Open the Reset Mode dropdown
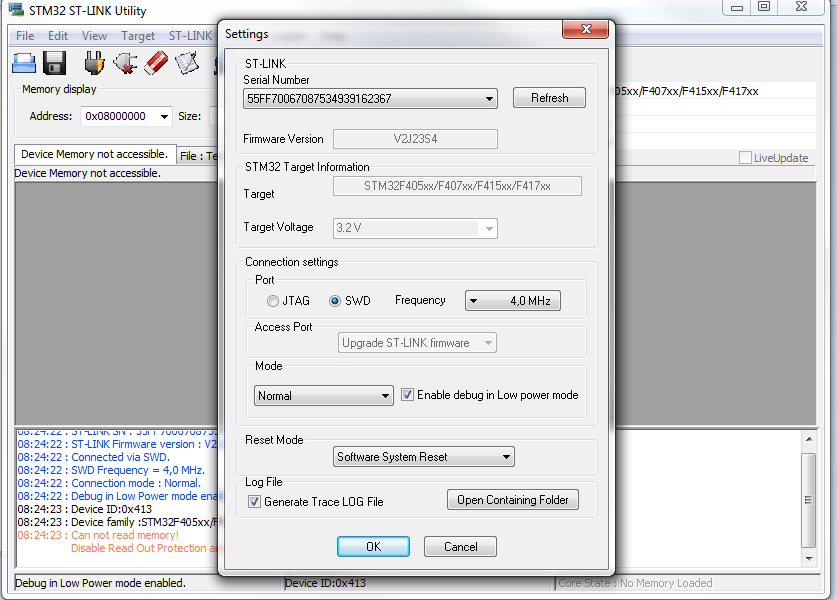The width and height of the screenshot is (837, 600). click(424, 457)
